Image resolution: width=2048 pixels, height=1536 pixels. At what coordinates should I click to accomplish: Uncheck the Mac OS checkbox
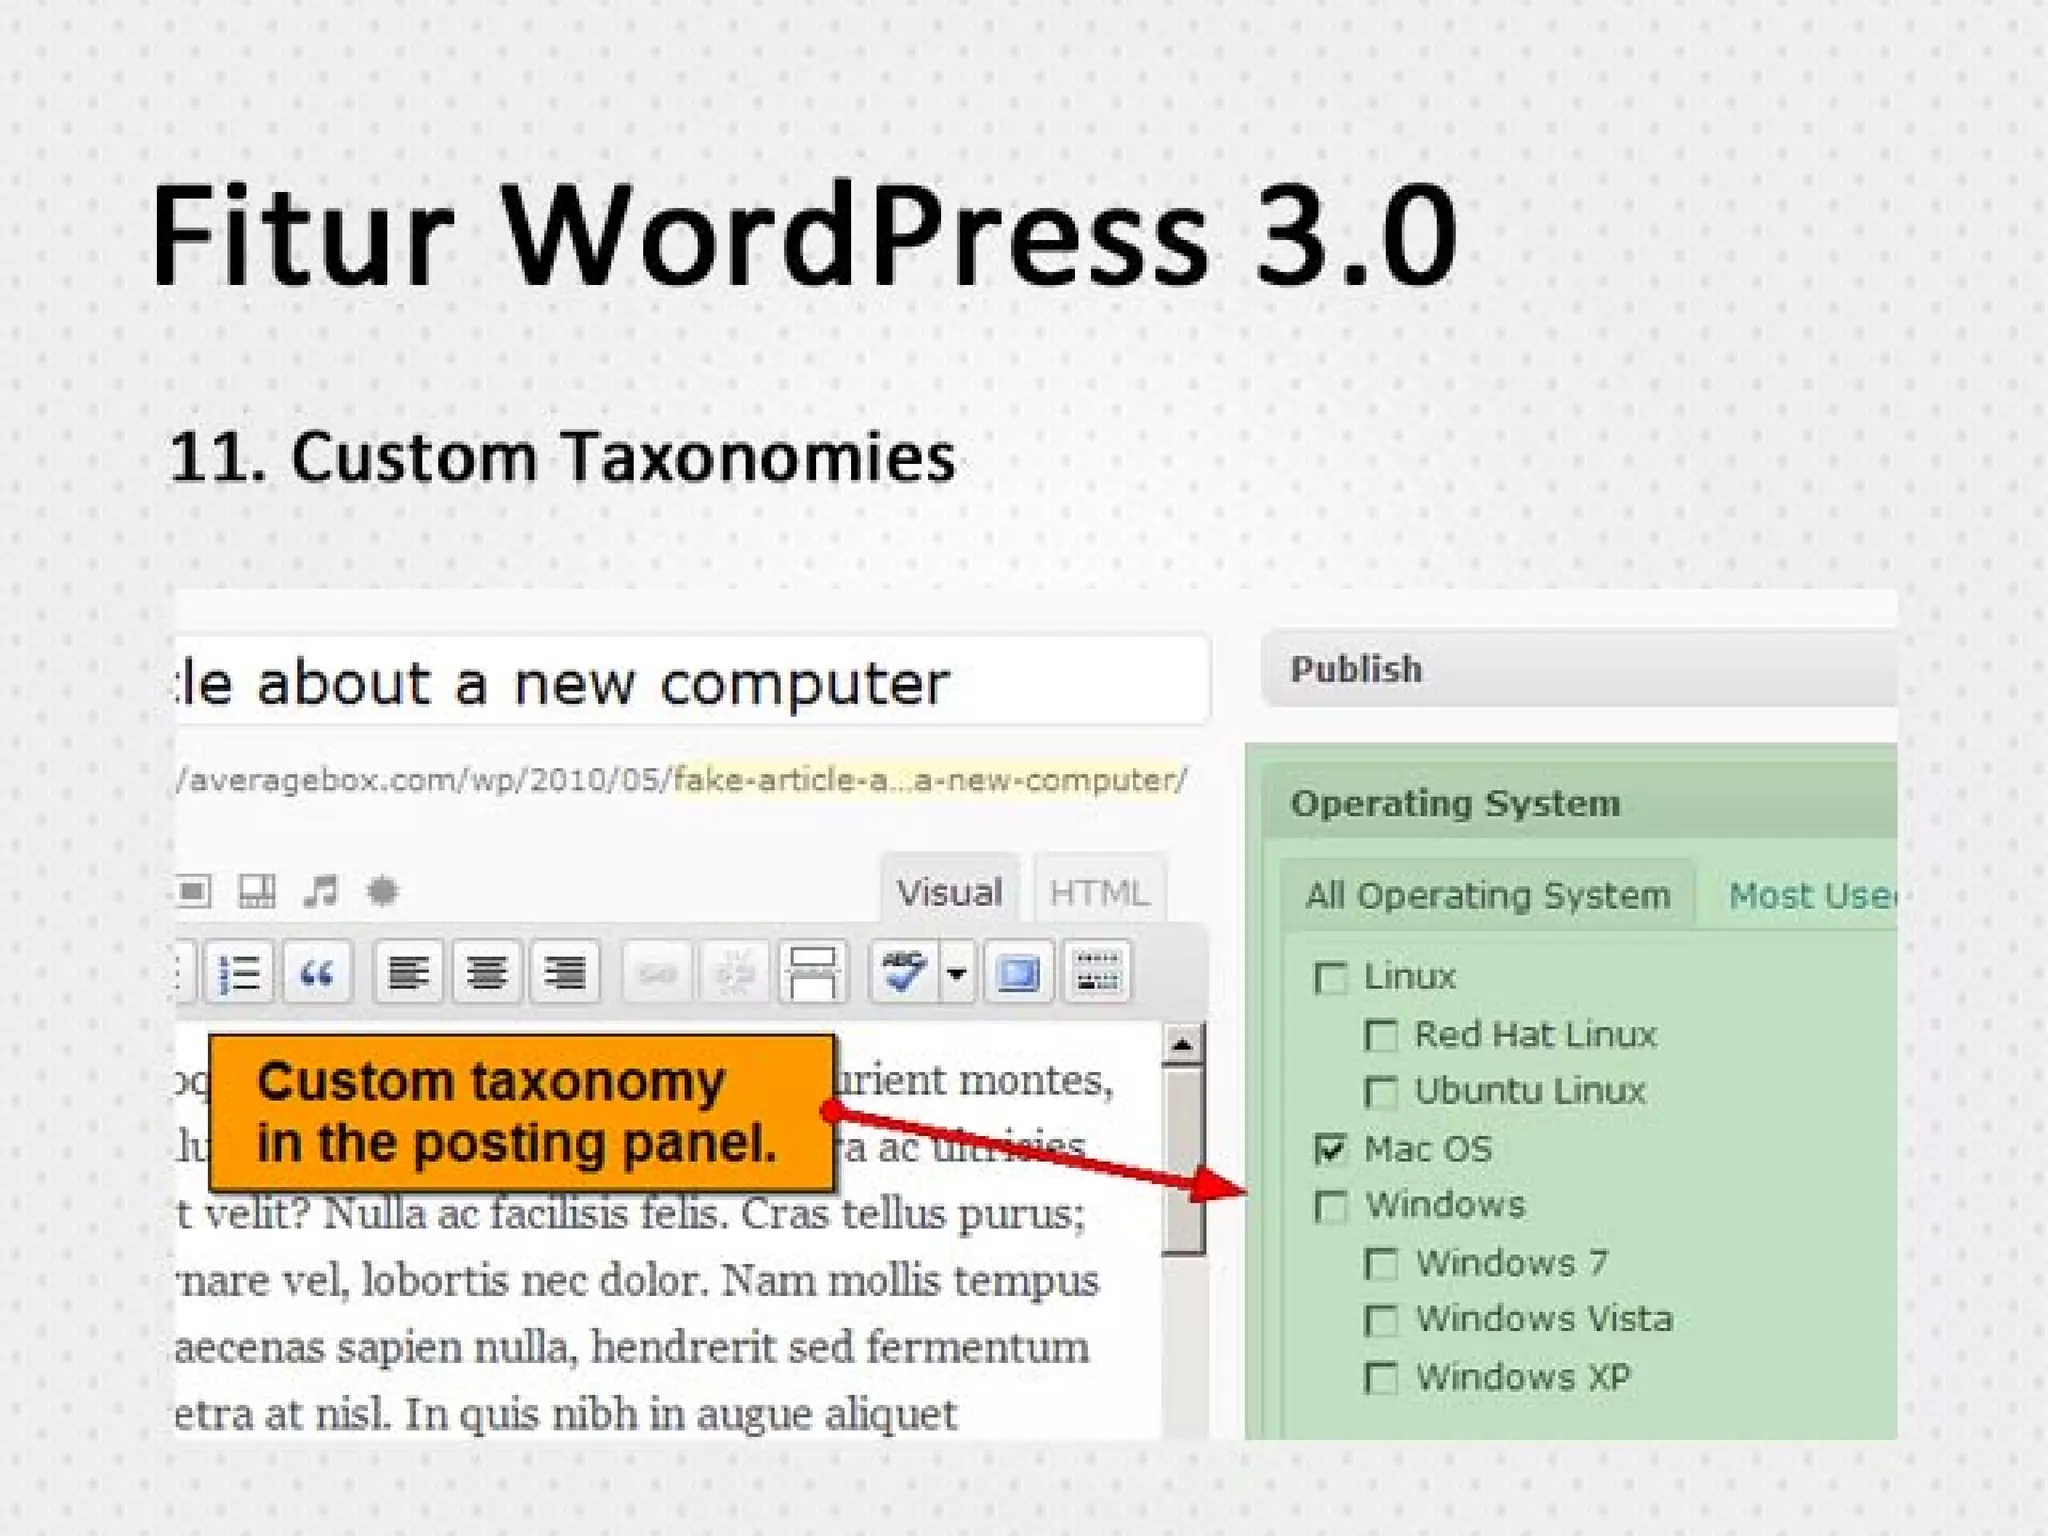(x=1330, y=1150)
